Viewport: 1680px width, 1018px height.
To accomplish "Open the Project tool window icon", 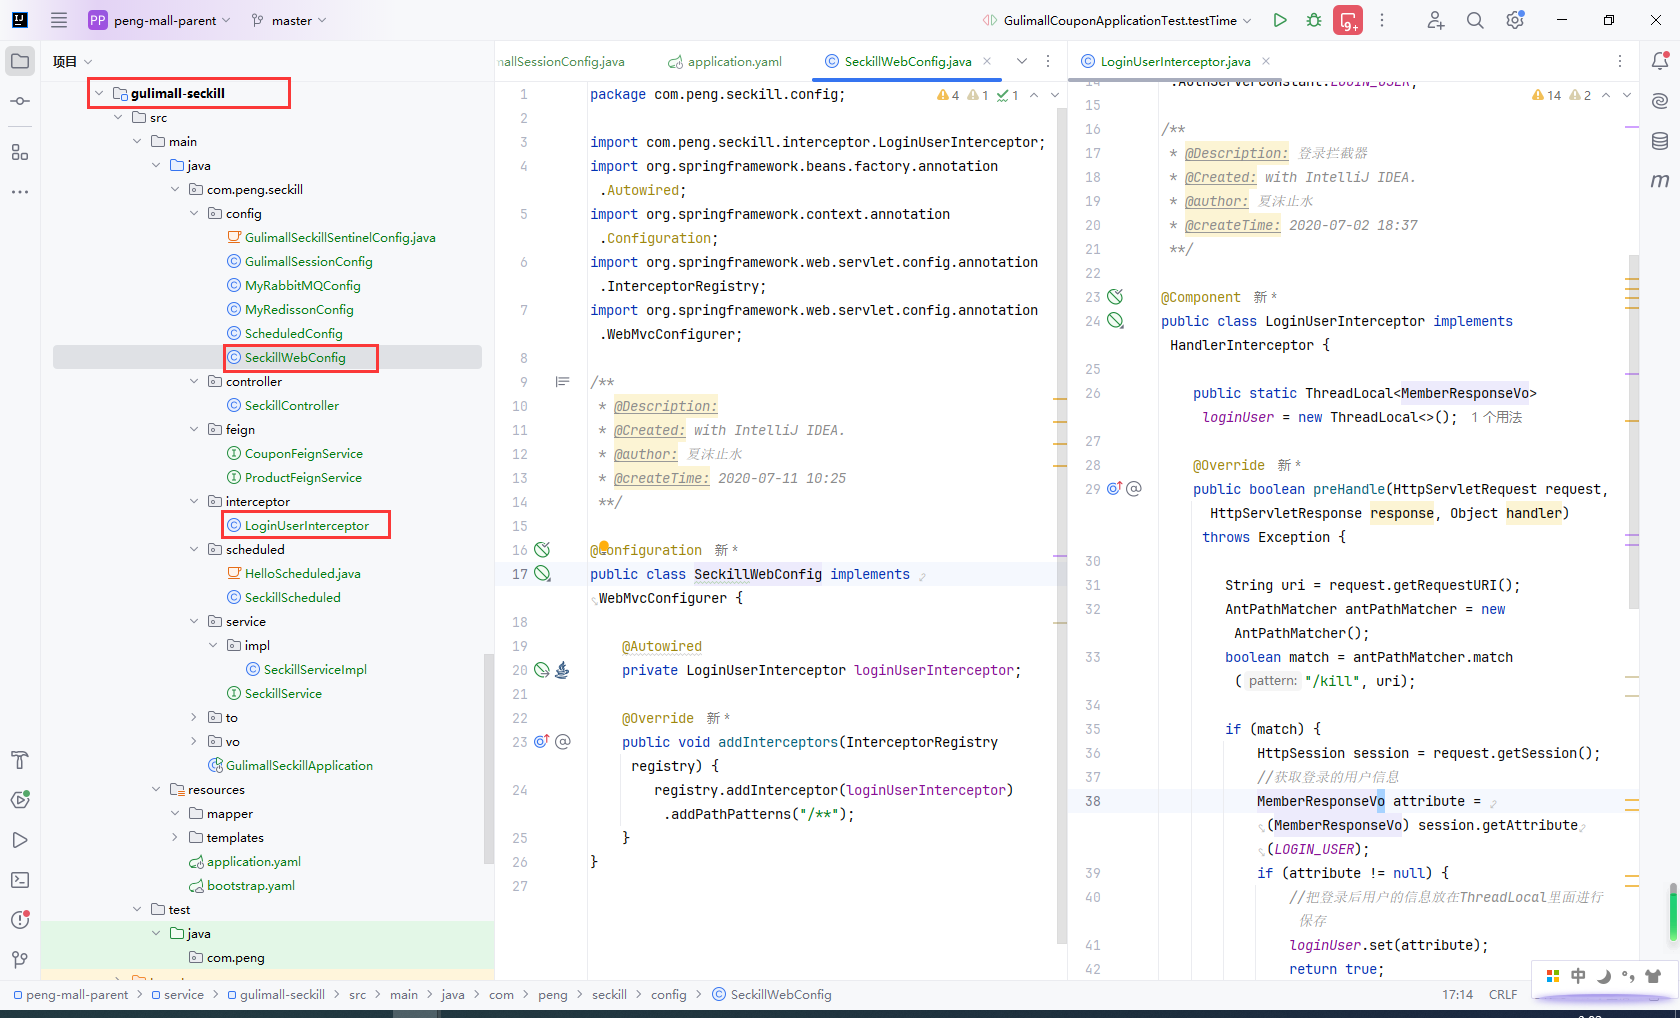I will click(20, 61).
